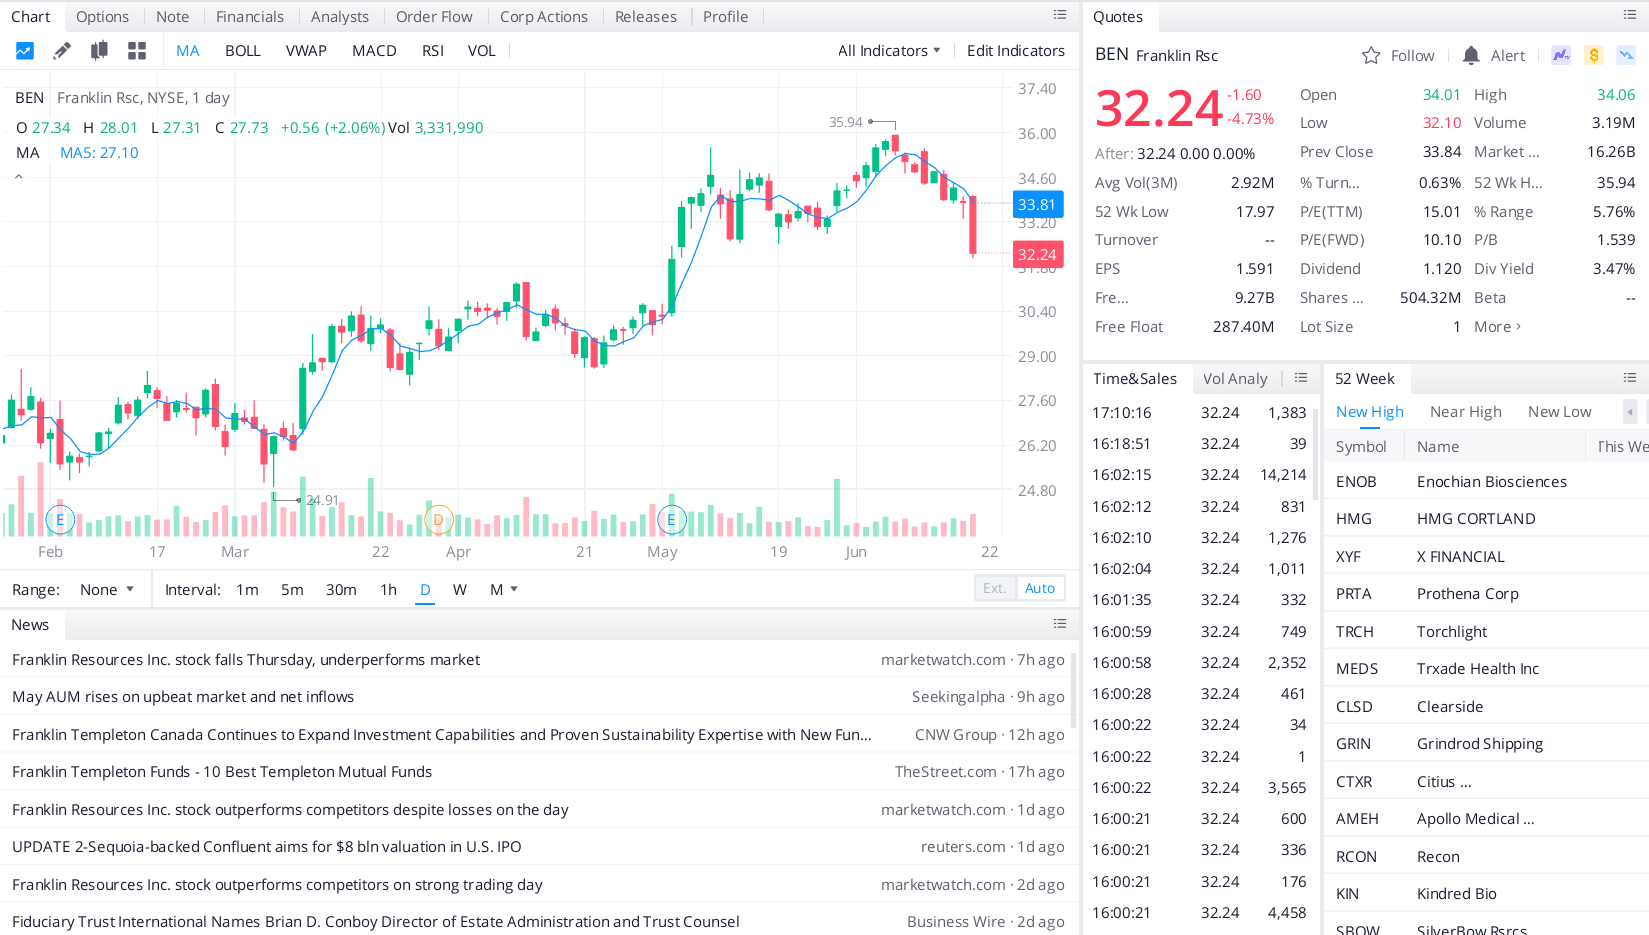Select the 30m interval
Image resolution: width=1649 pixels, height=935 pixels.
click(341, 590)
